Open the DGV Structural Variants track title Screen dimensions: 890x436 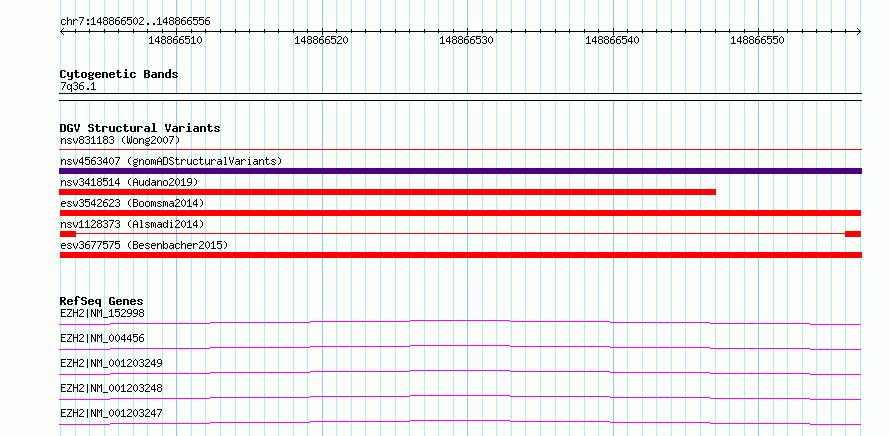(140, 128)
